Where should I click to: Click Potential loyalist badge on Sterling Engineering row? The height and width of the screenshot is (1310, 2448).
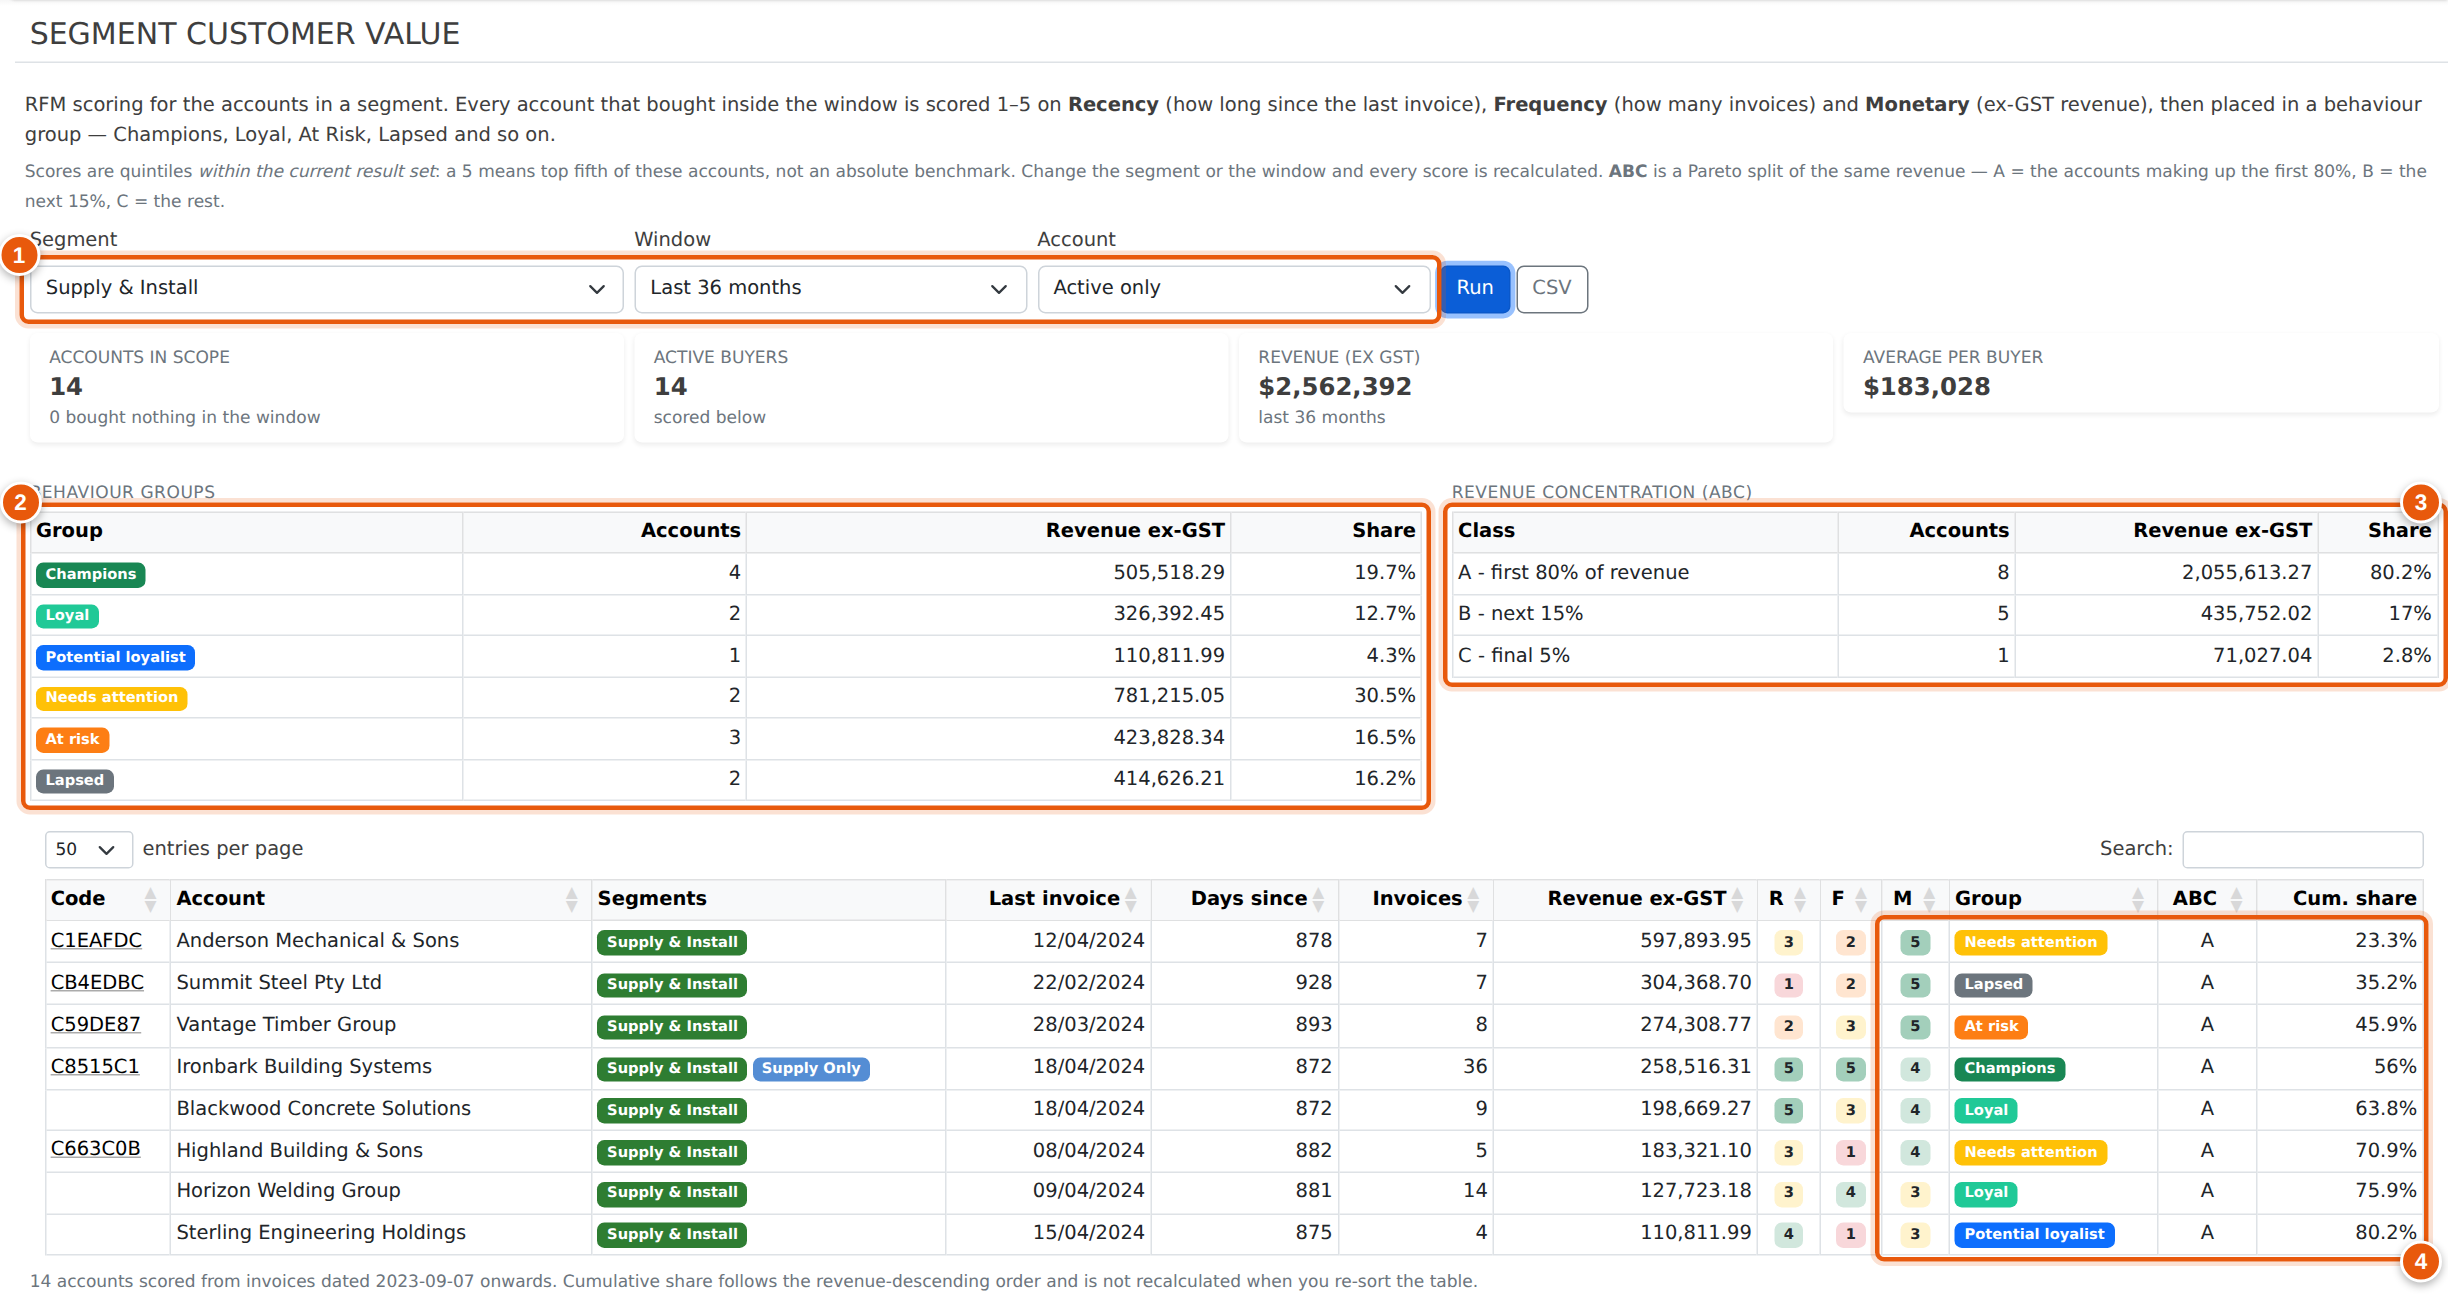pyautogui.click(x=2034, y=1234)
